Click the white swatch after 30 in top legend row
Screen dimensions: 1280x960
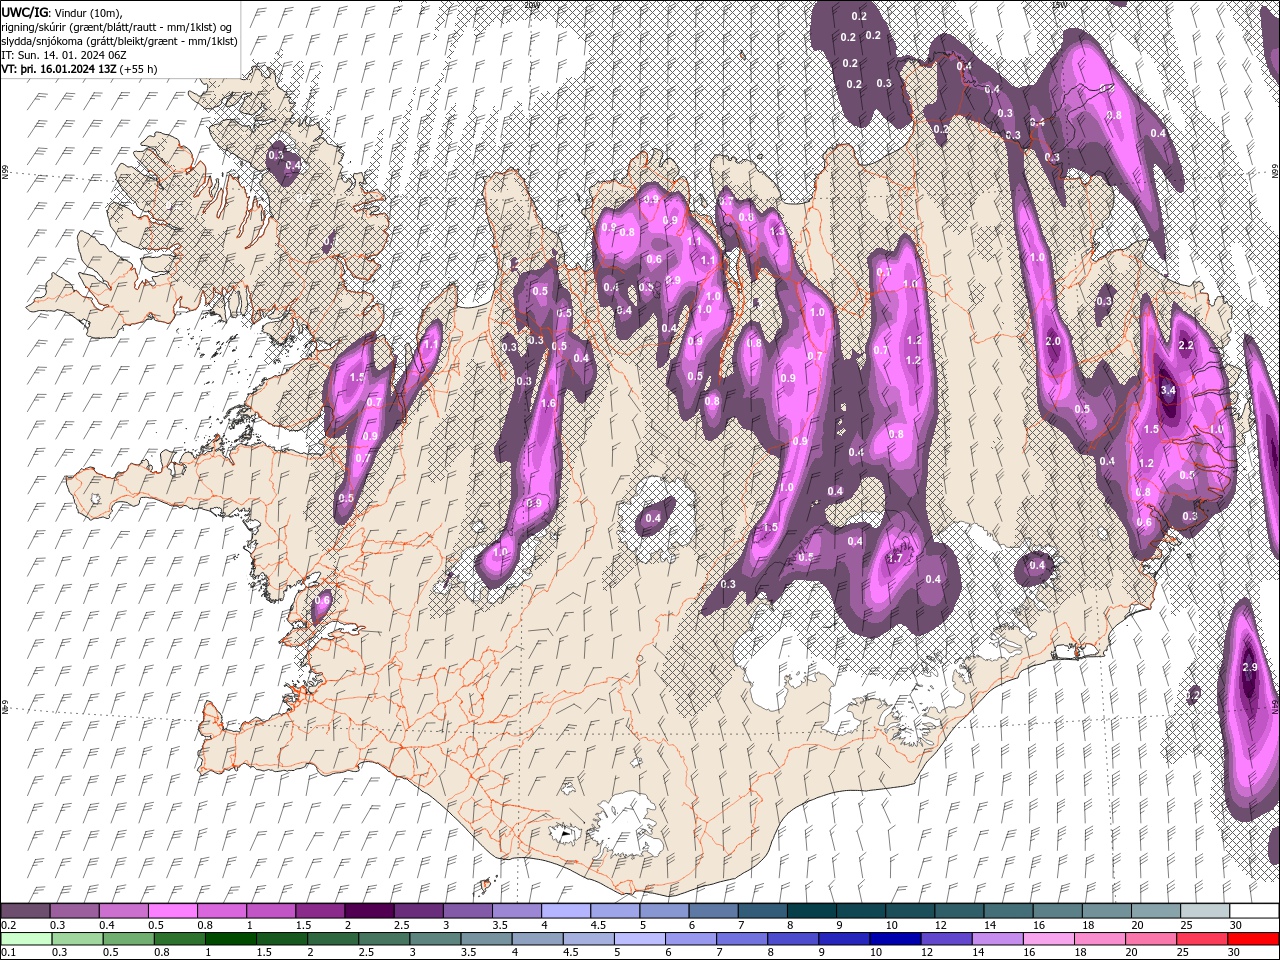click(x=1254, y=911)
